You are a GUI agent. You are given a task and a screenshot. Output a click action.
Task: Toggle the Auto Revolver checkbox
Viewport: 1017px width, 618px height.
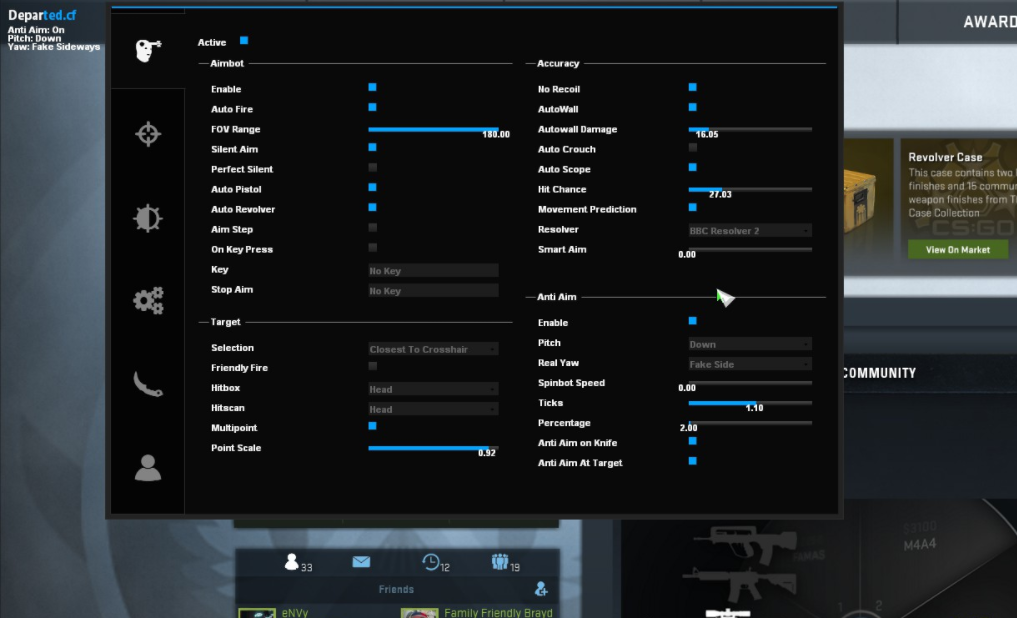coord(372,208)
